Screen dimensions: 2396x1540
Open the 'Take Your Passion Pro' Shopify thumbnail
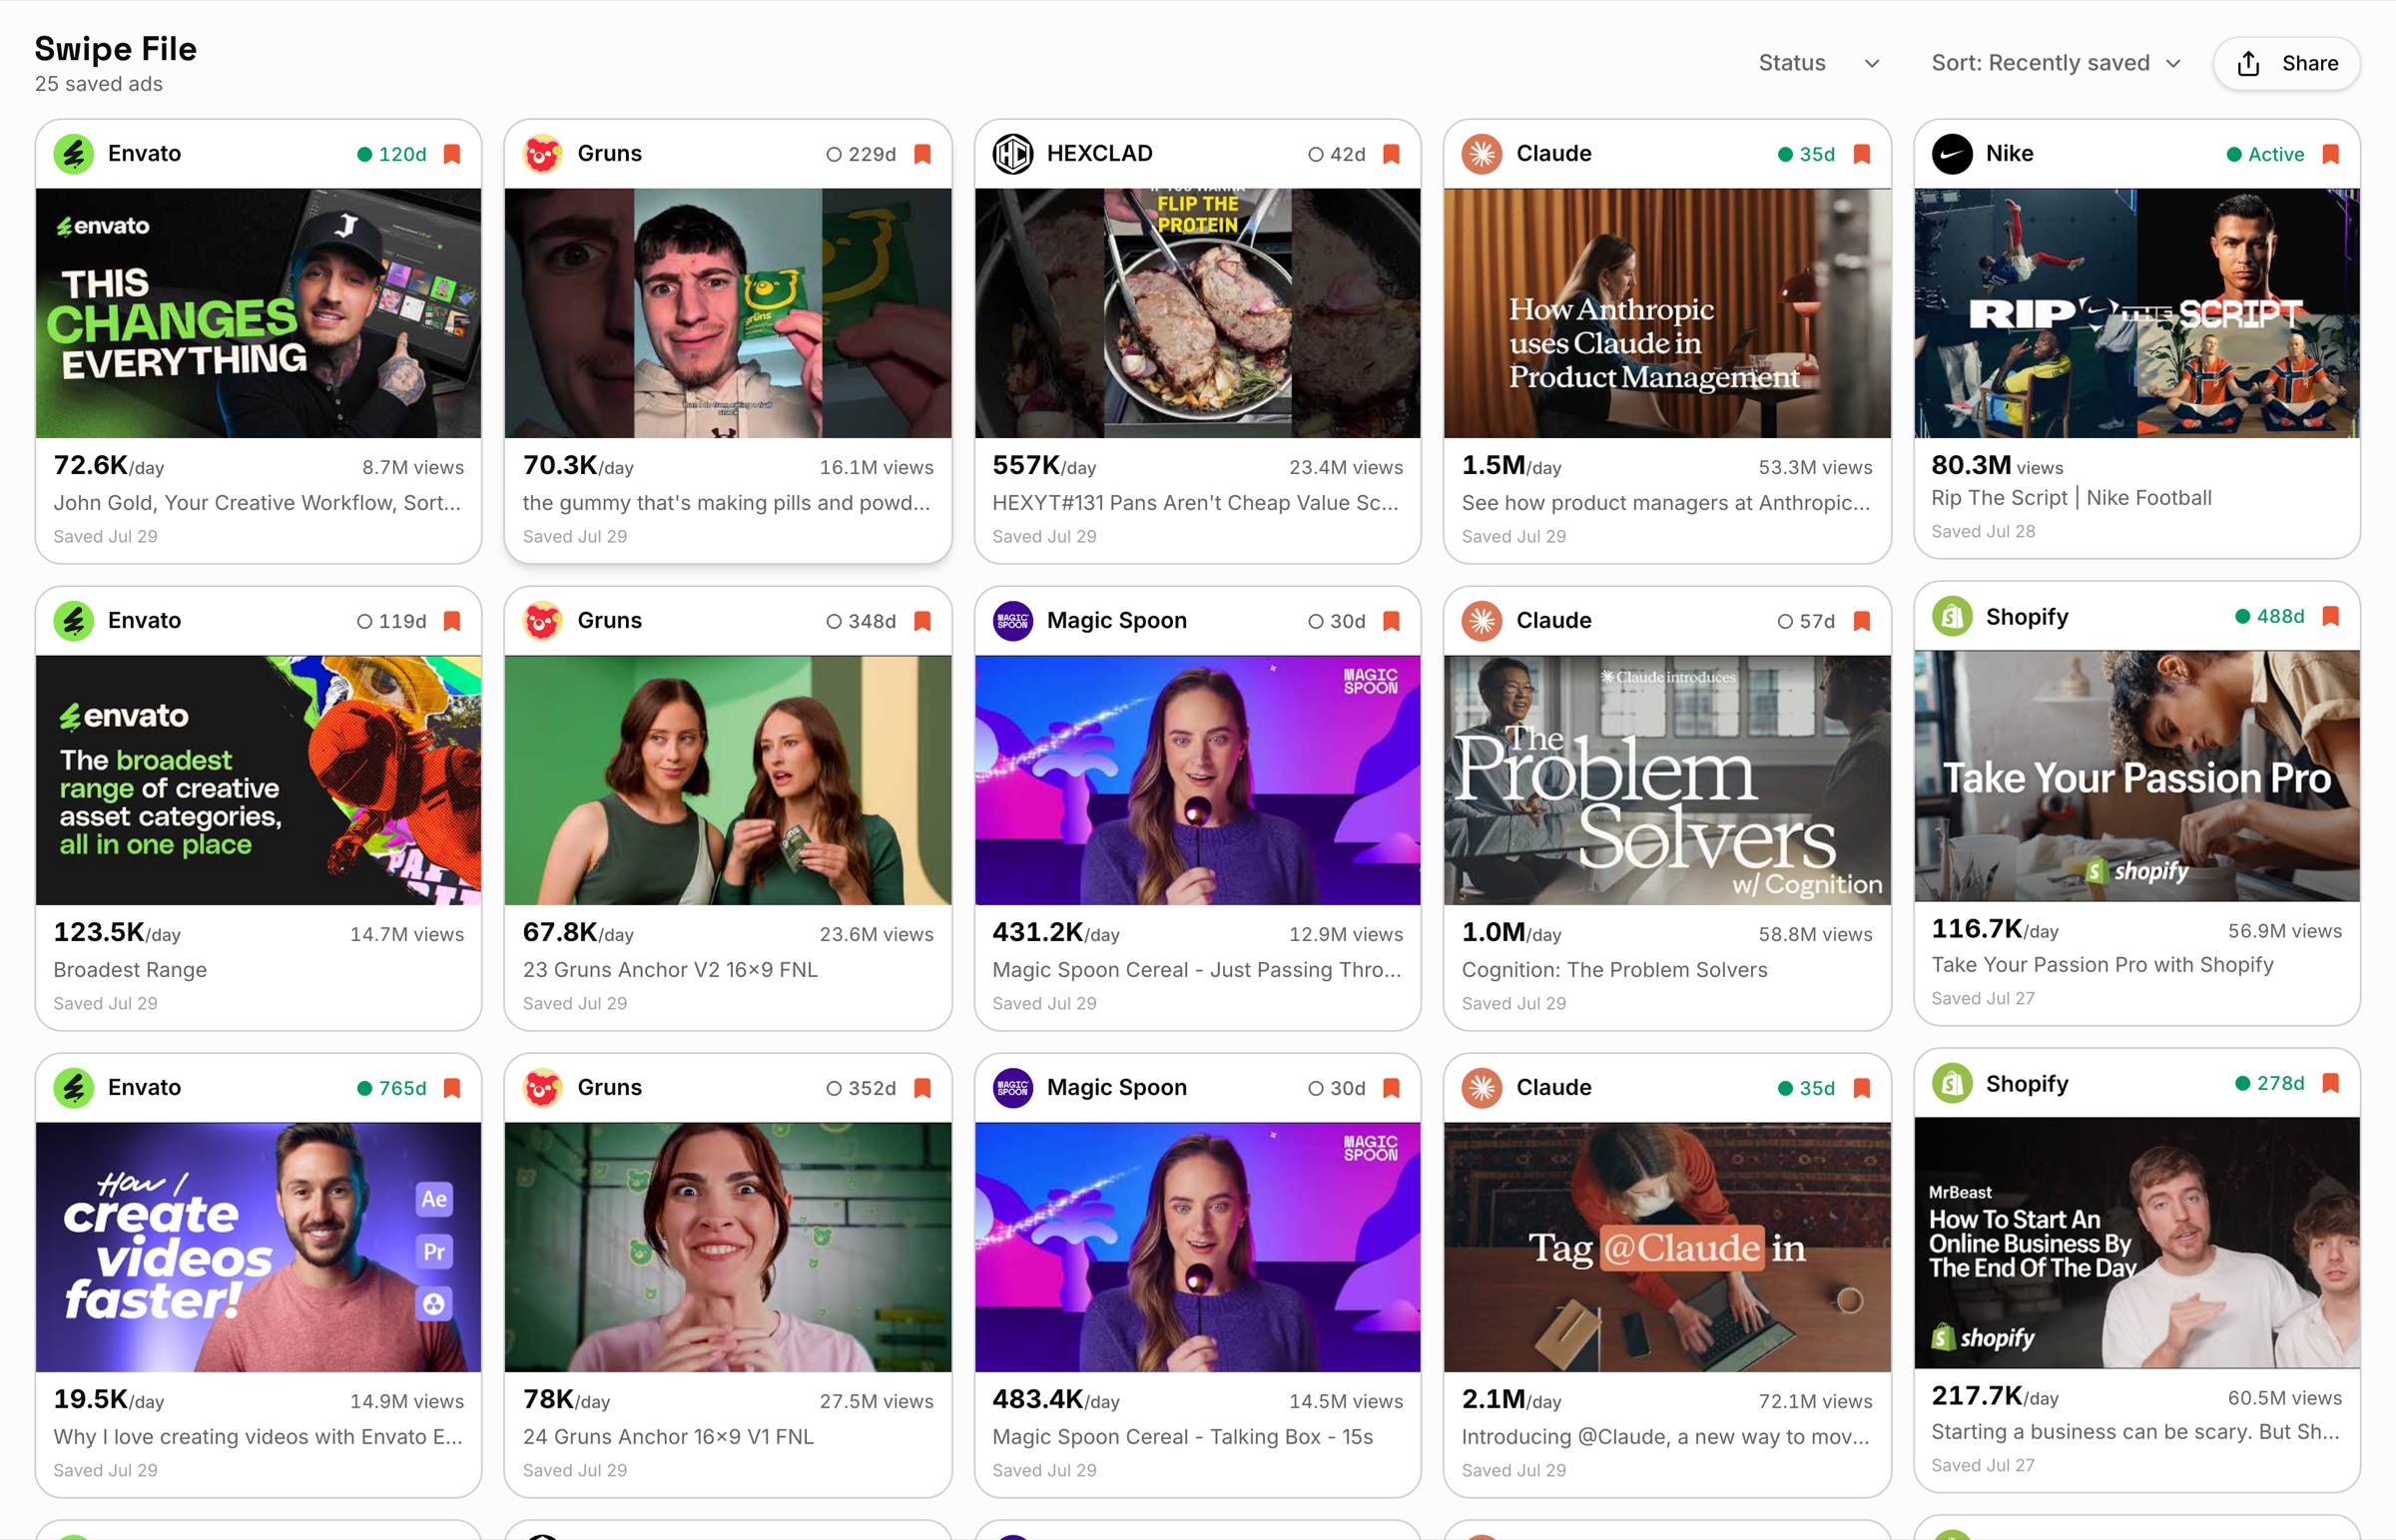point(2136,776)
